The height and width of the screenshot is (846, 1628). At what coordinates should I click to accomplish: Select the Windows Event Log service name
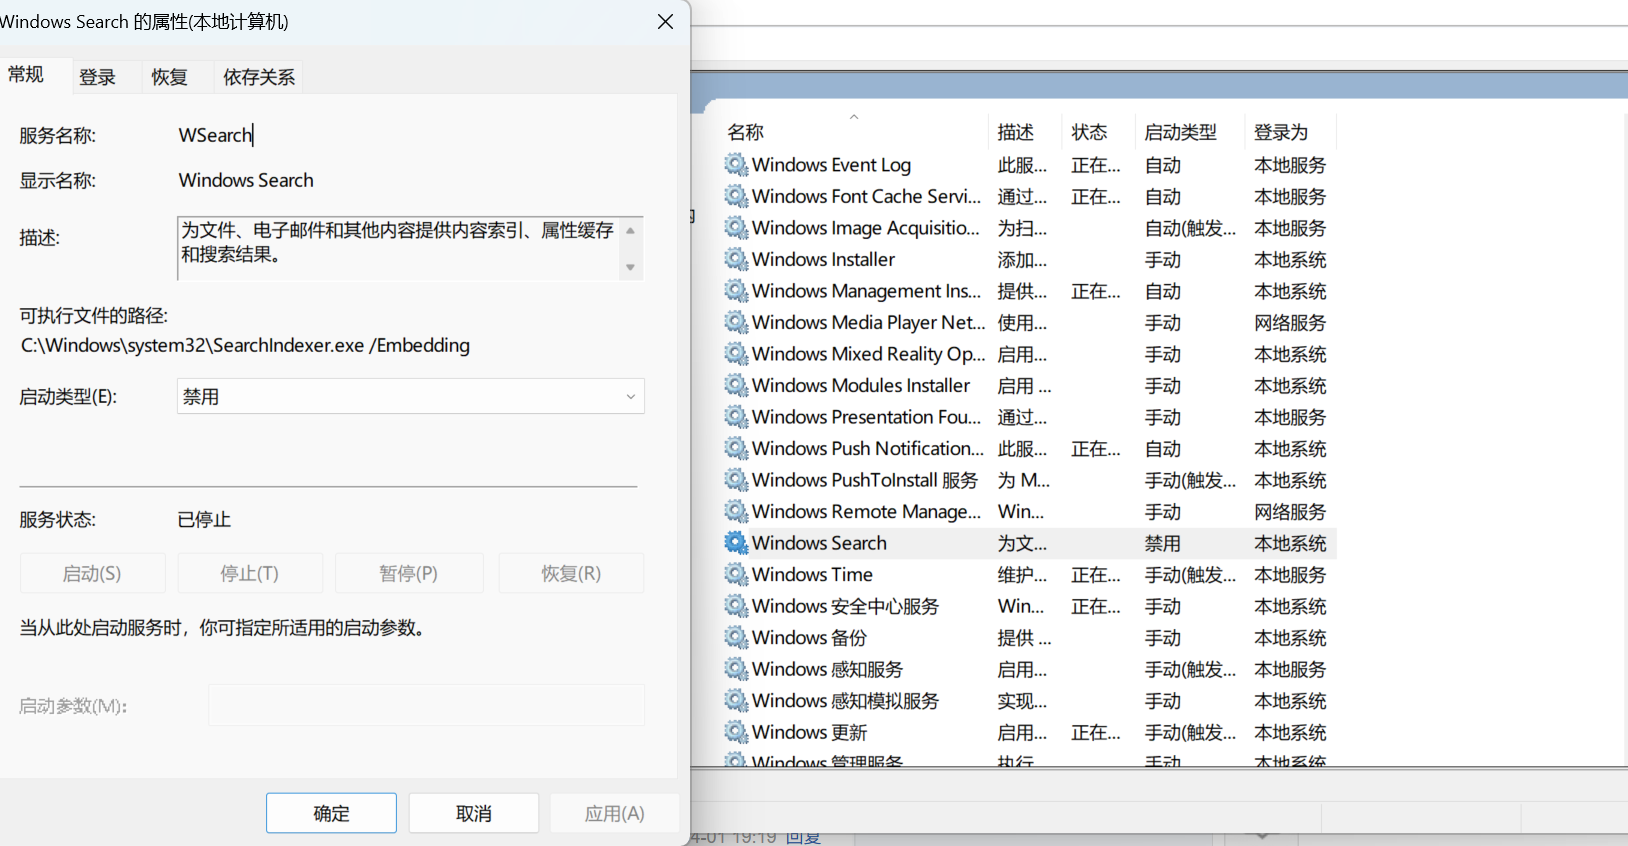(x=831, y=165)
